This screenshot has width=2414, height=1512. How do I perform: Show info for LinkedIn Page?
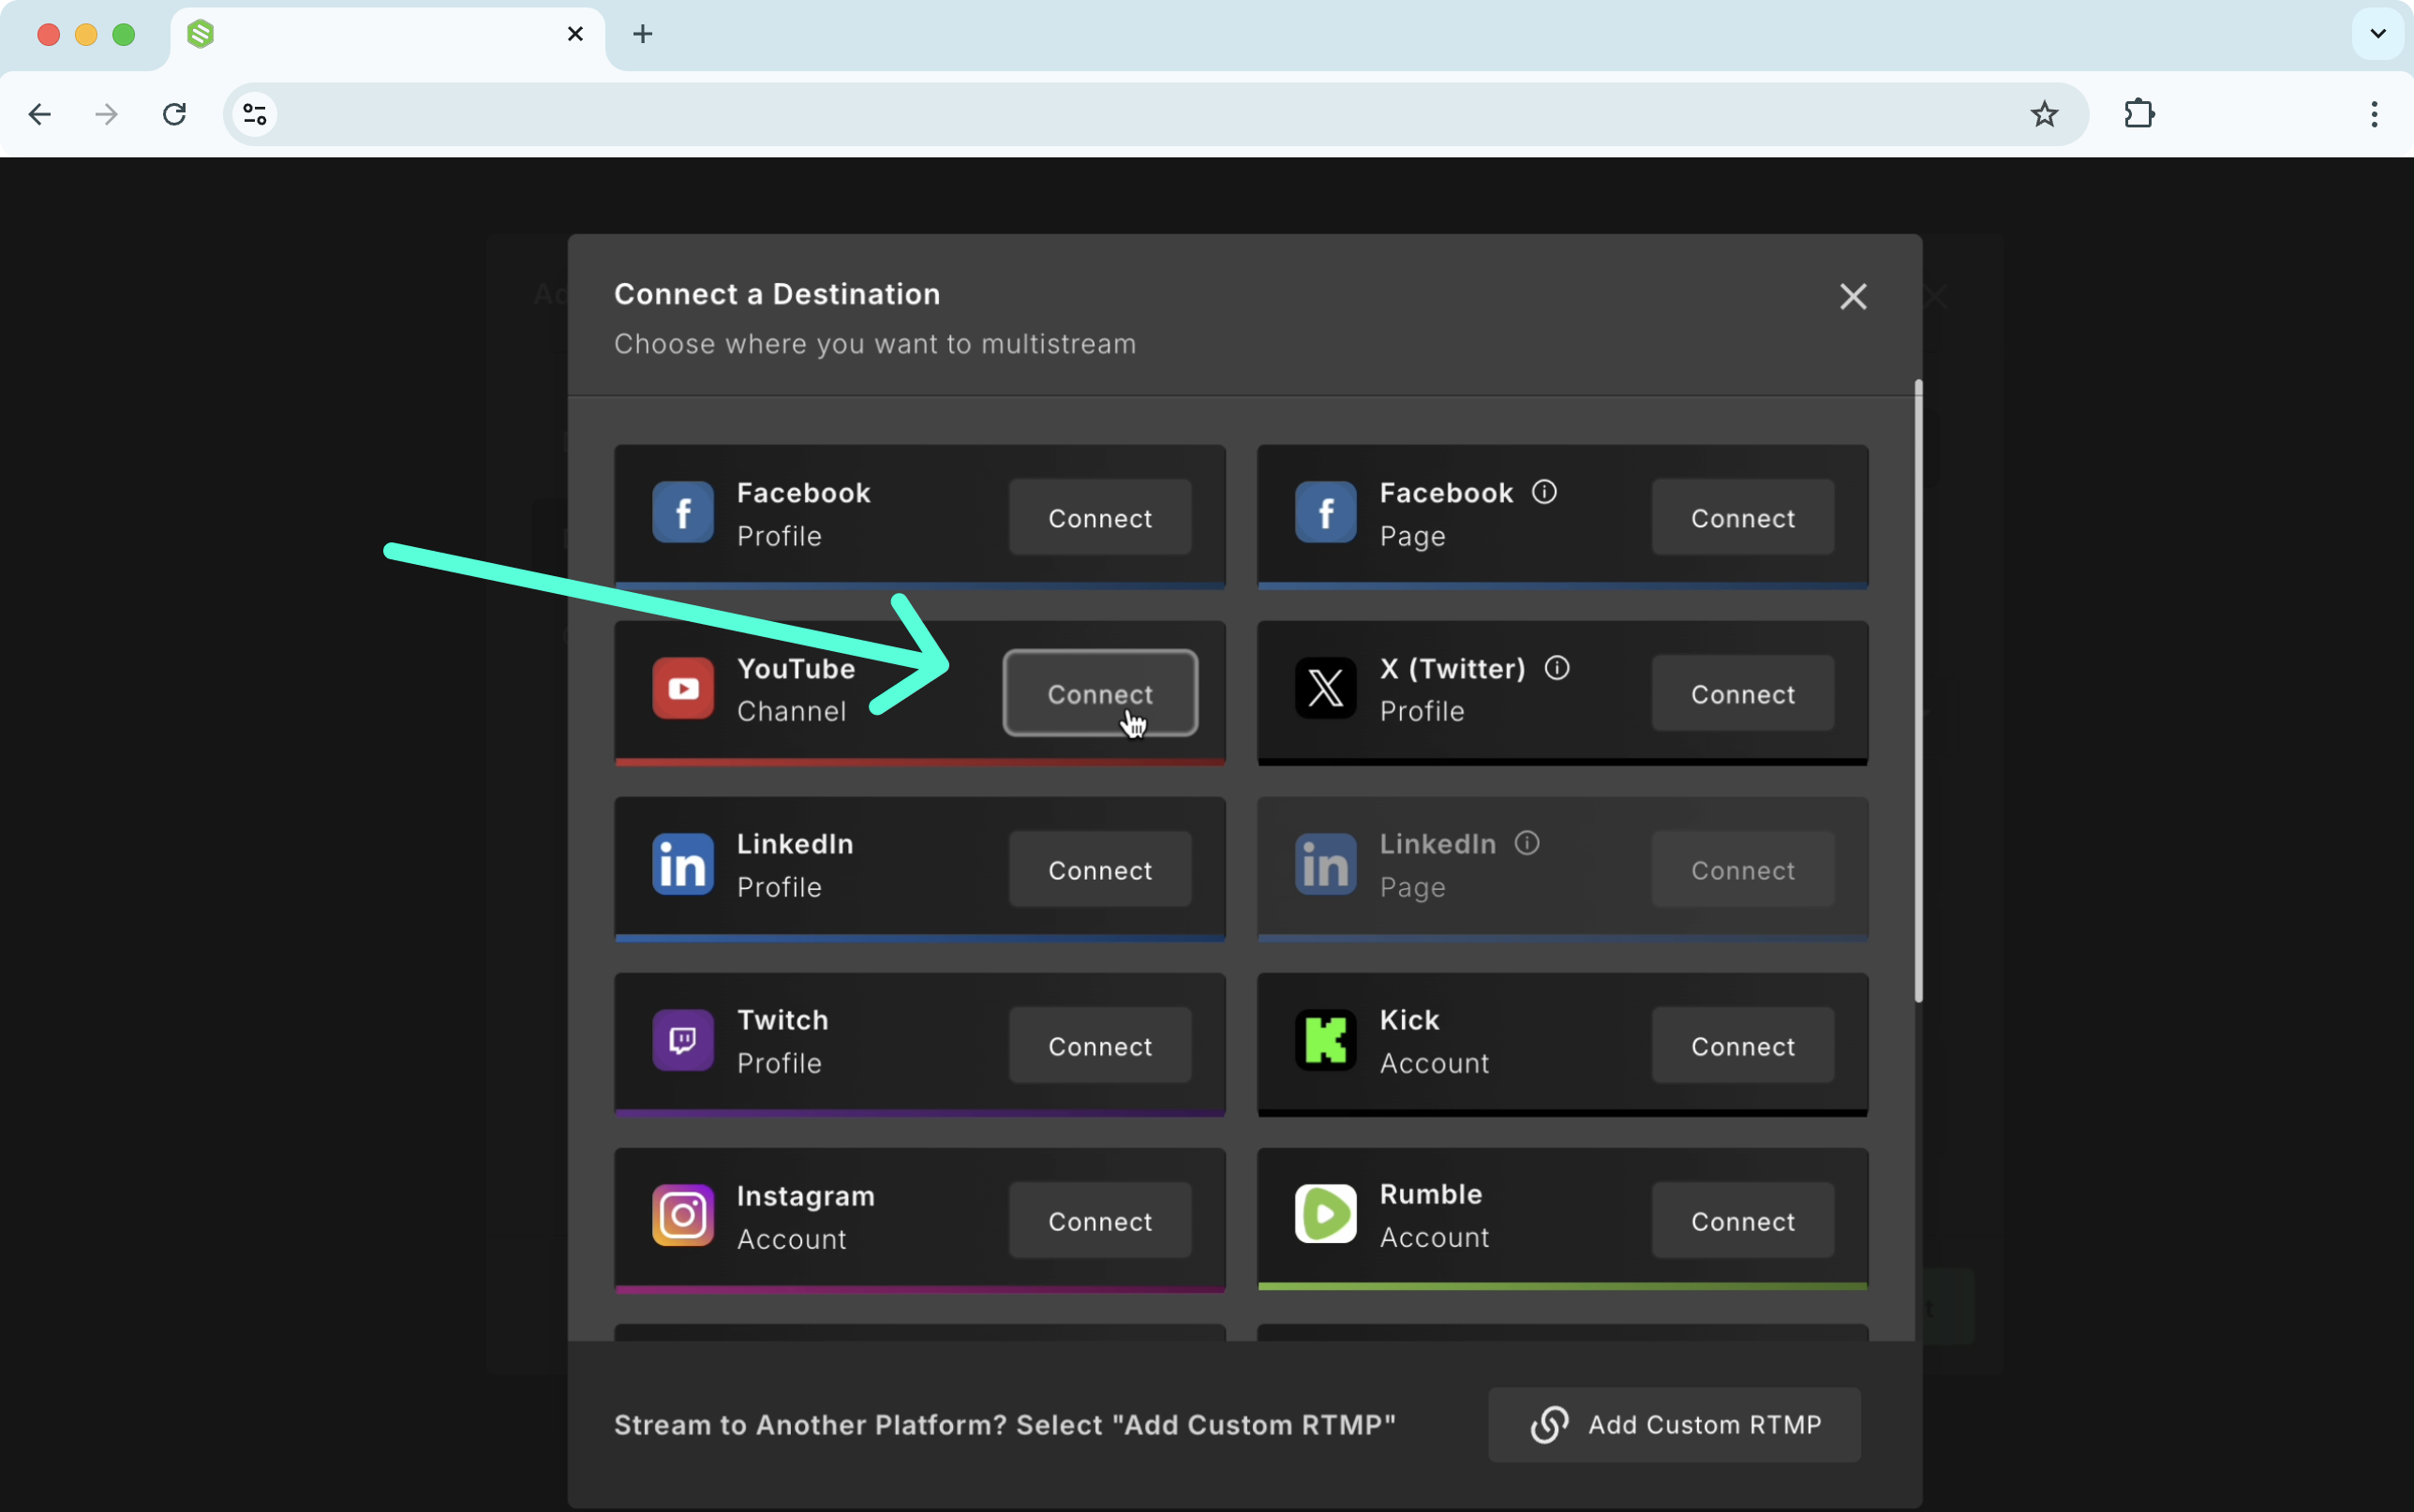coord(1527,843)
